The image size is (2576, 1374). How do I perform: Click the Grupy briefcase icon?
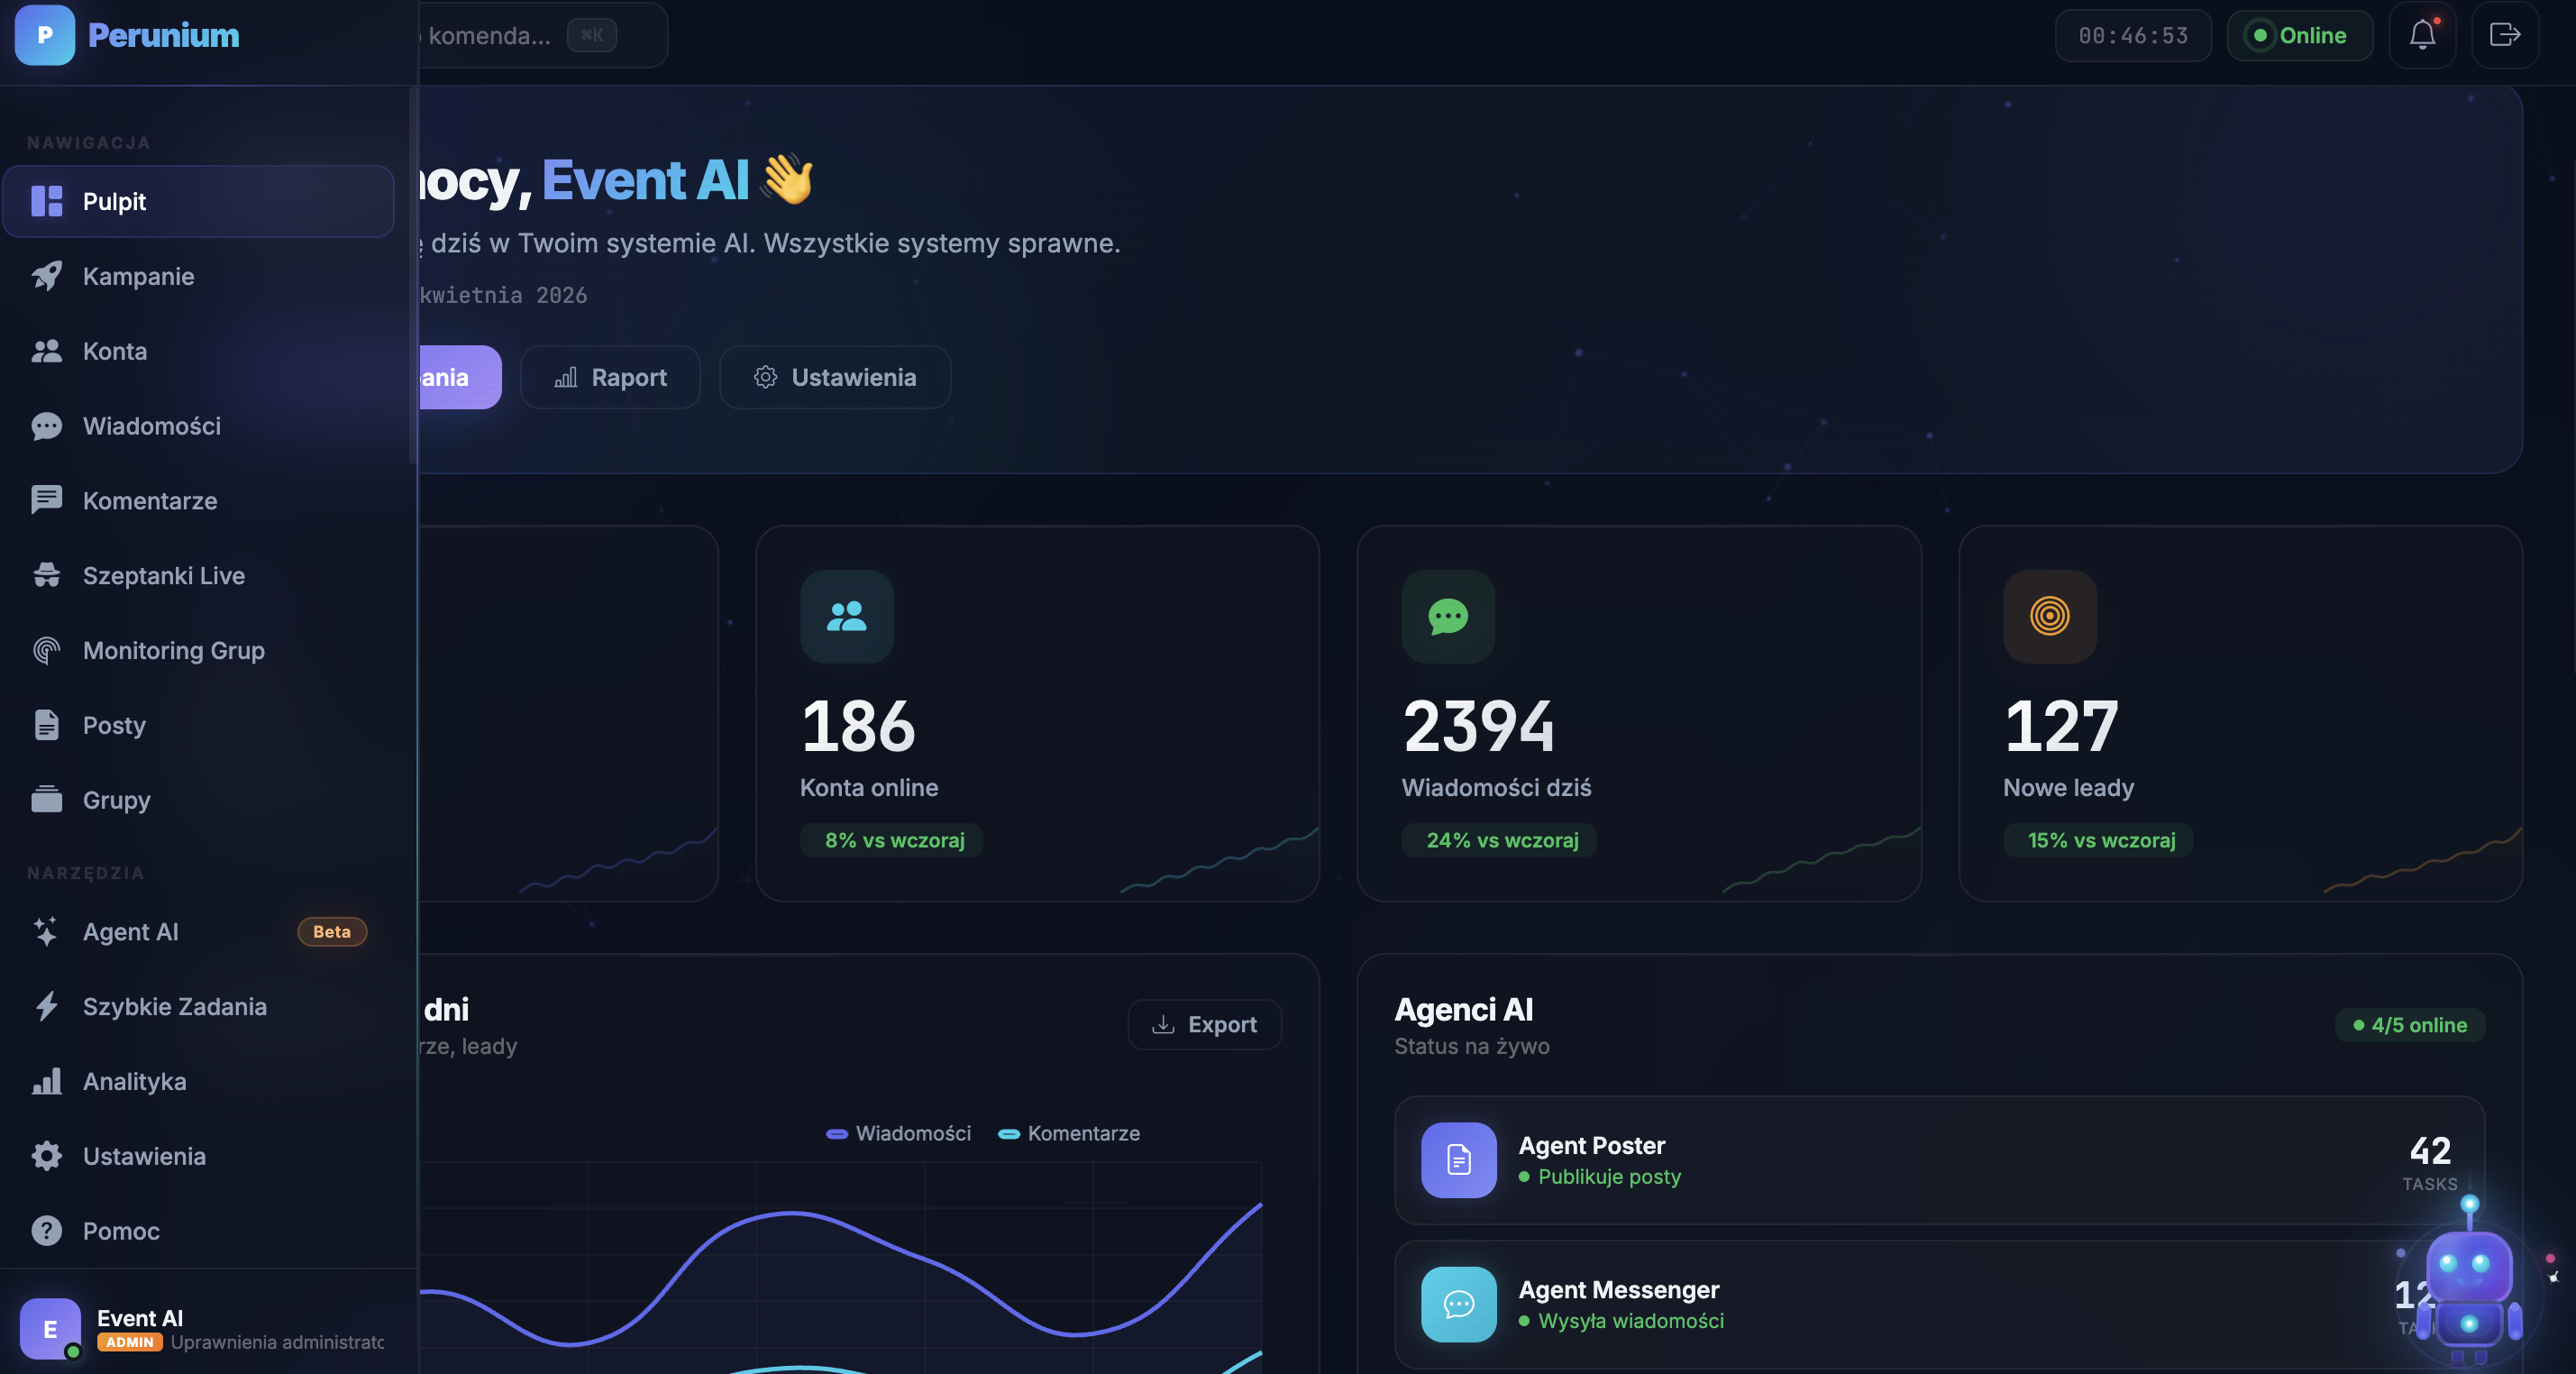[47, 800]
